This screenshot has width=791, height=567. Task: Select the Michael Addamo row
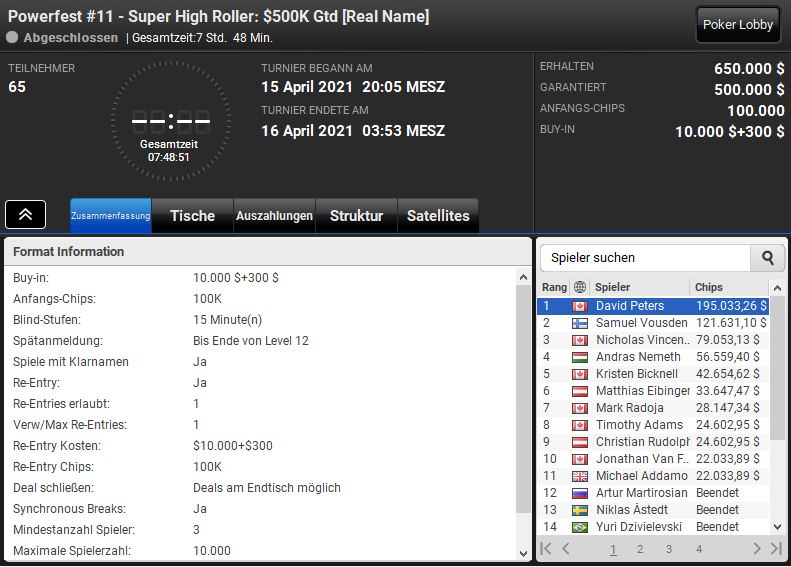[x=653, y=476]
